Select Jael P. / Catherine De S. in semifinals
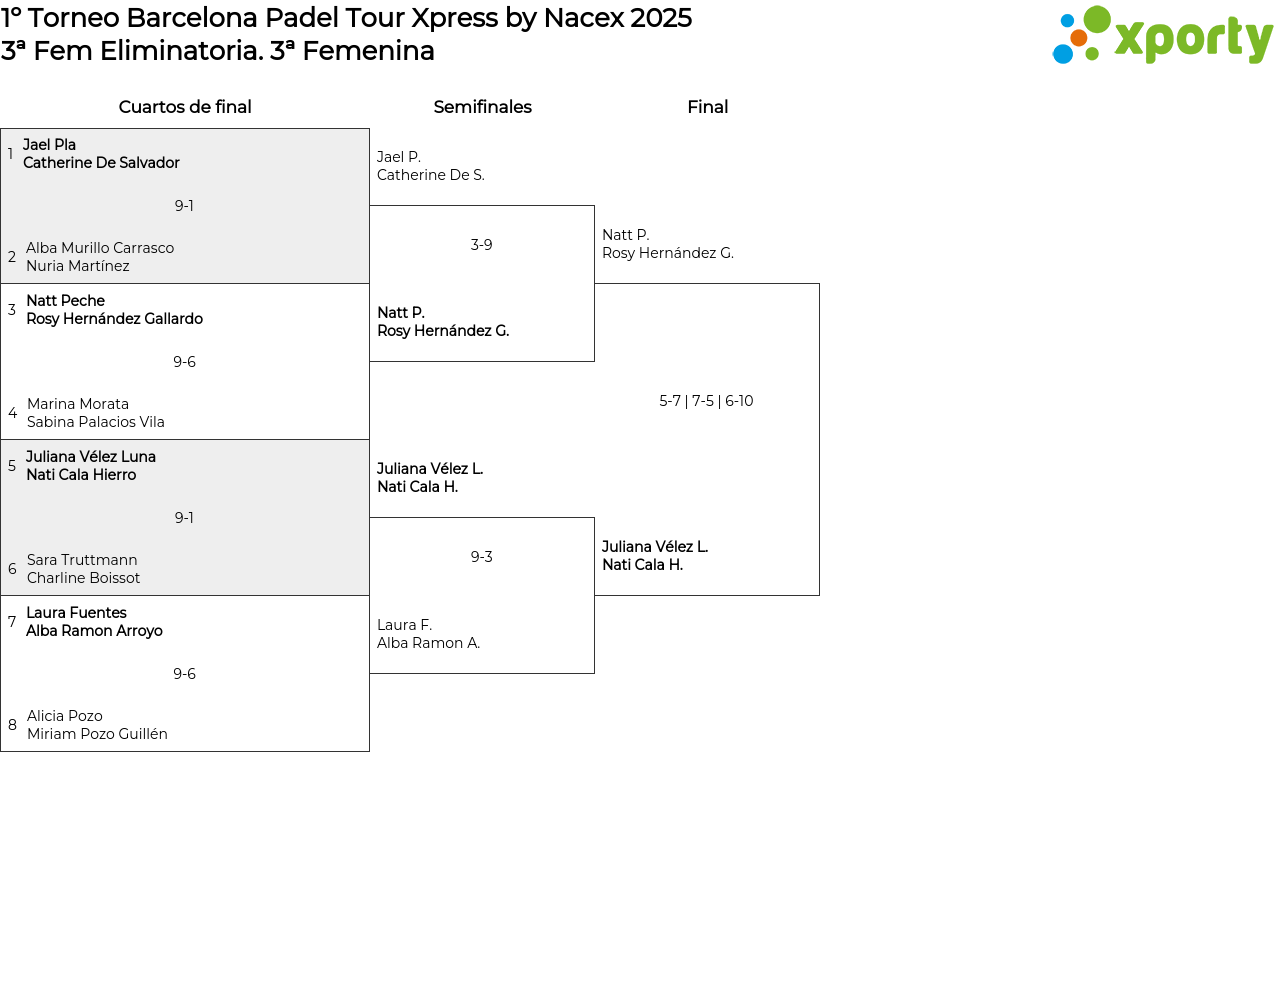Viewport: 1280px width, 982px height. [431, 166]
